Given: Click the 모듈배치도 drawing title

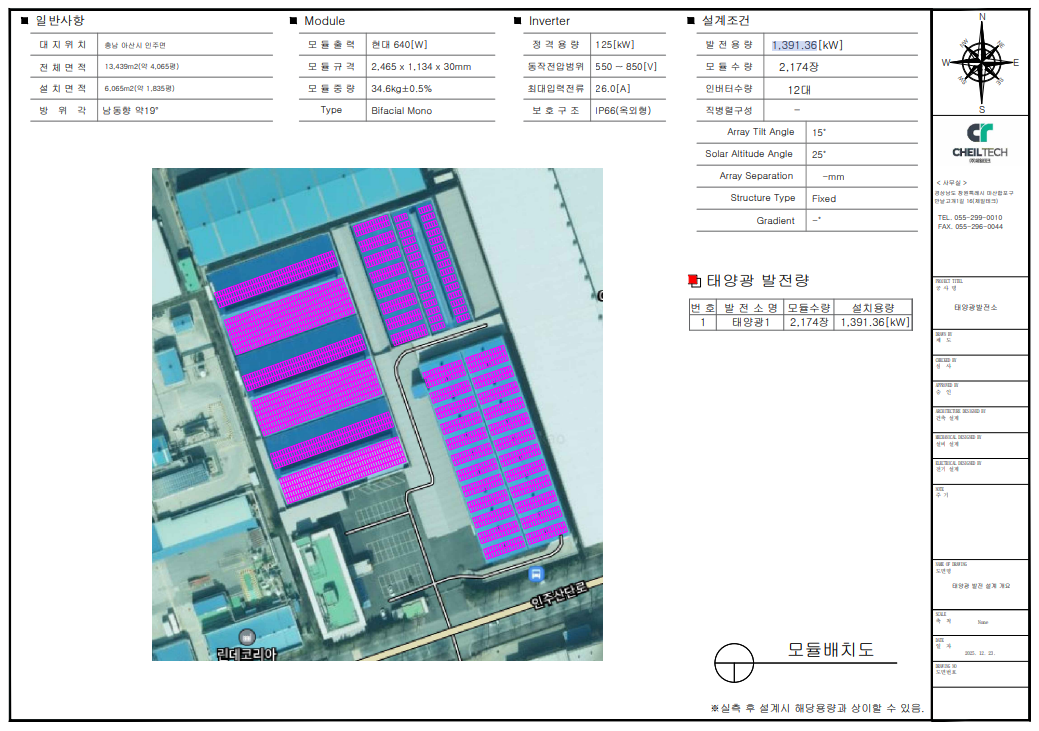Looking at the screenshot, I should coord(830,650).
